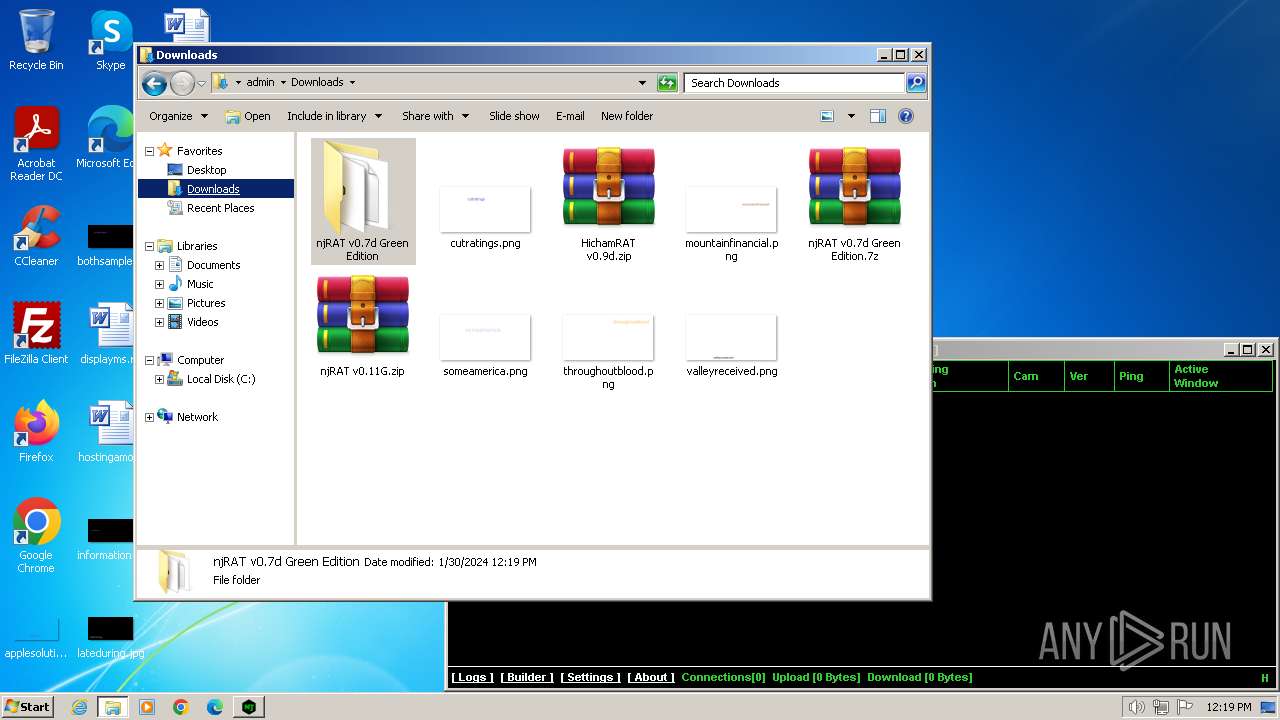Click the change view icon
Image resolution: width=1280 pixels, height=720 pixels.
(827, 116)
